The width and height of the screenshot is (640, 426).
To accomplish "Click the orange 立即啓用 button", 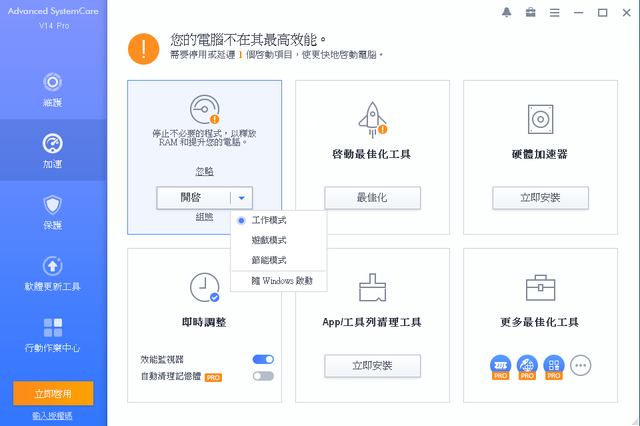I will click(x=53, y=393).
